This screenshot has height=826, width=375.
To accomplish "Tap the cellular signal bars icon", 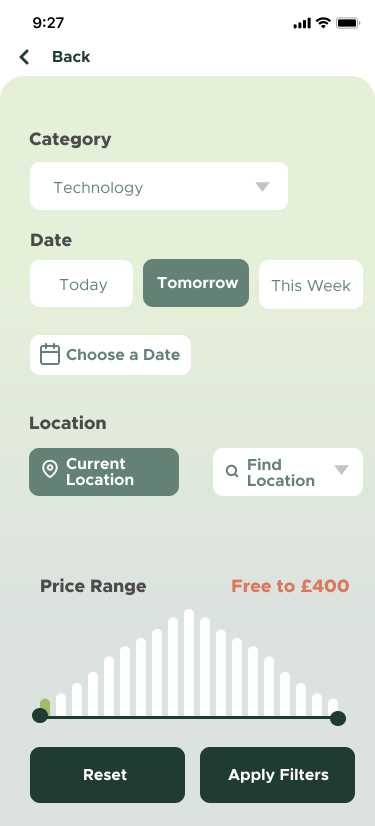I will pyautogui.click(x=302, y=24).
